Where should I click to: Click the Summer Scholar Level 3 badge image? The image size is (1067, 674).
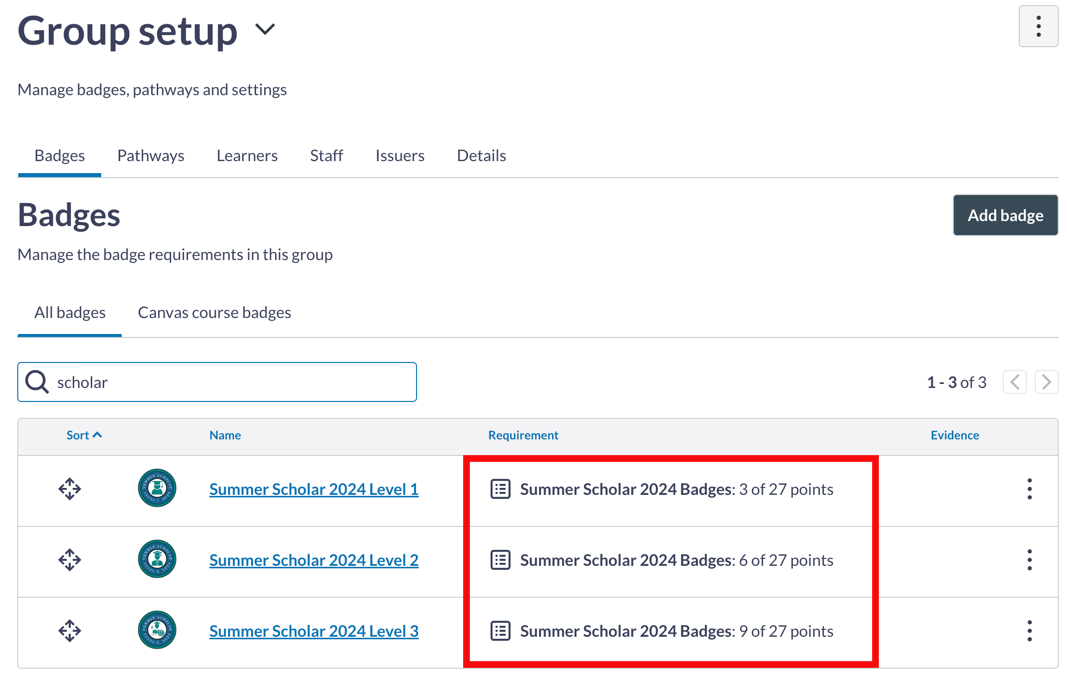[x=157, y=631]
